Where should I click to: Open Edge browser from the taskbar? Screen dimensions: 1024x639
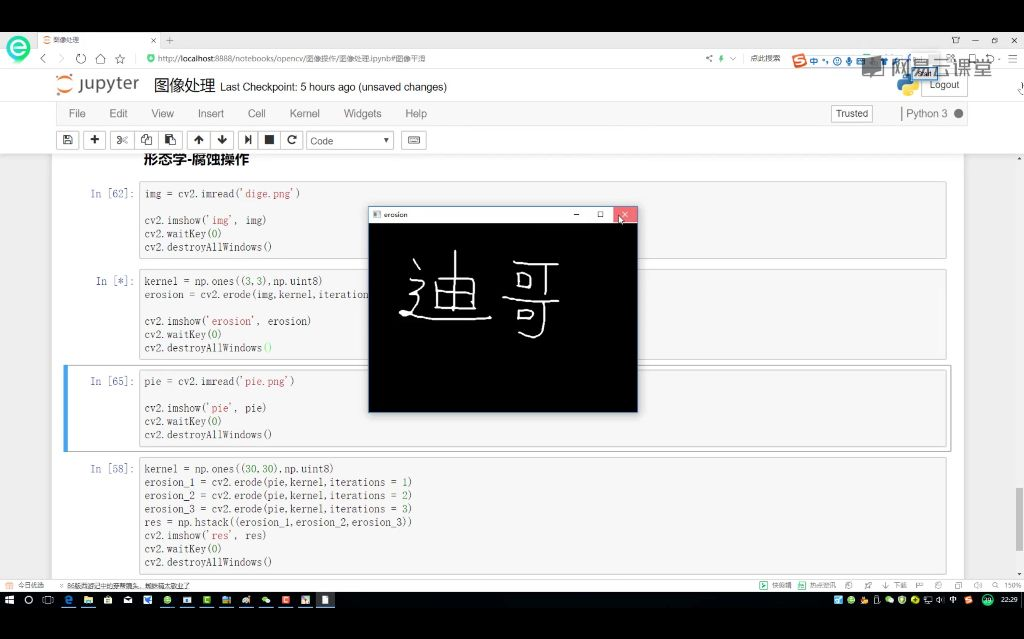[x=68, y=600]
